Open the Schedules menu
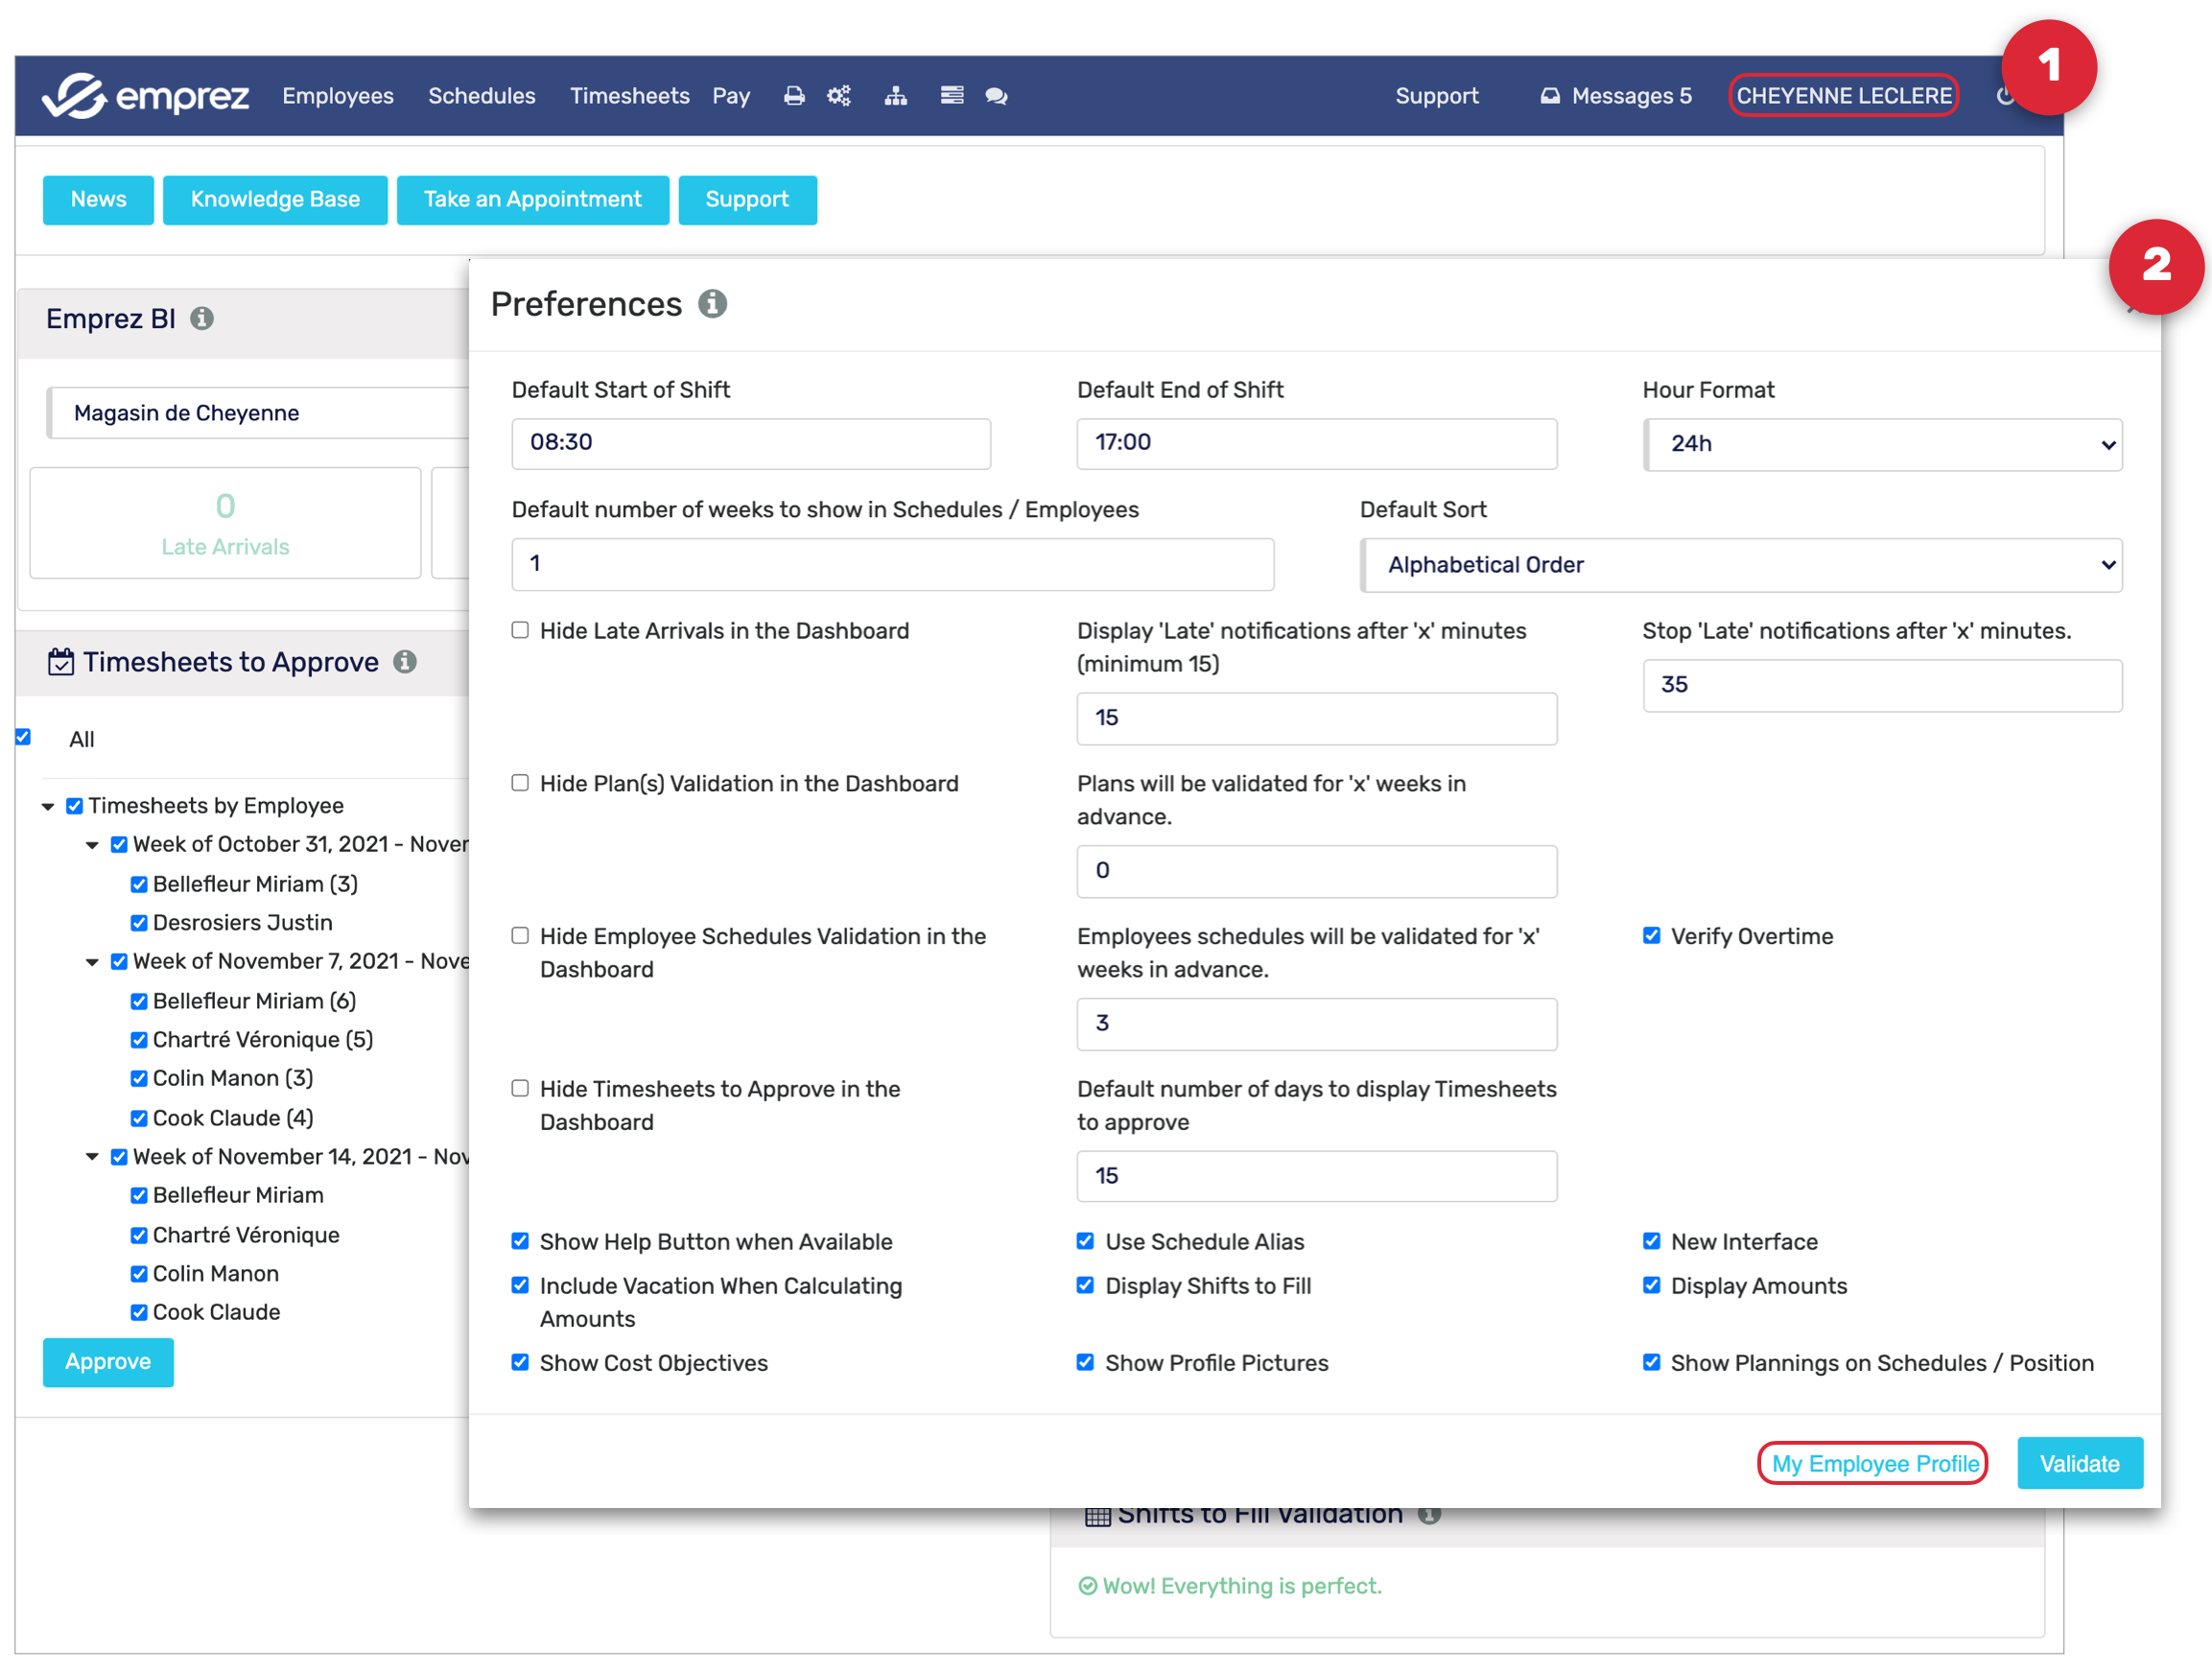 click(481, 96)
